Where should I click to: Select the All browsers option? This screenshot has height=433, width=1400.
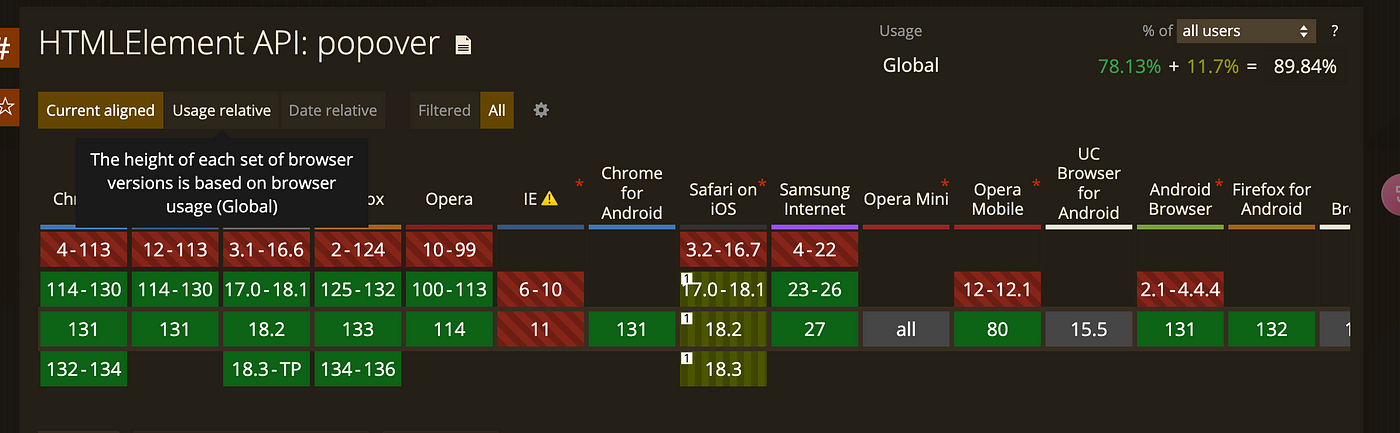tap(497, 110)
